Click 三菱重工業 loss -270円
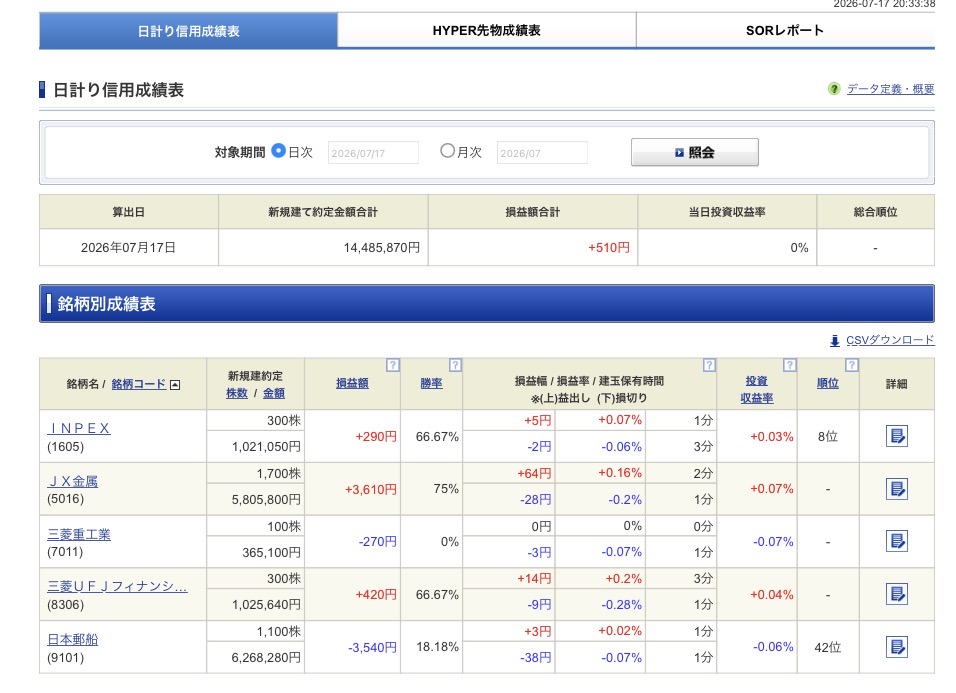956x693 pixels. 377,542
